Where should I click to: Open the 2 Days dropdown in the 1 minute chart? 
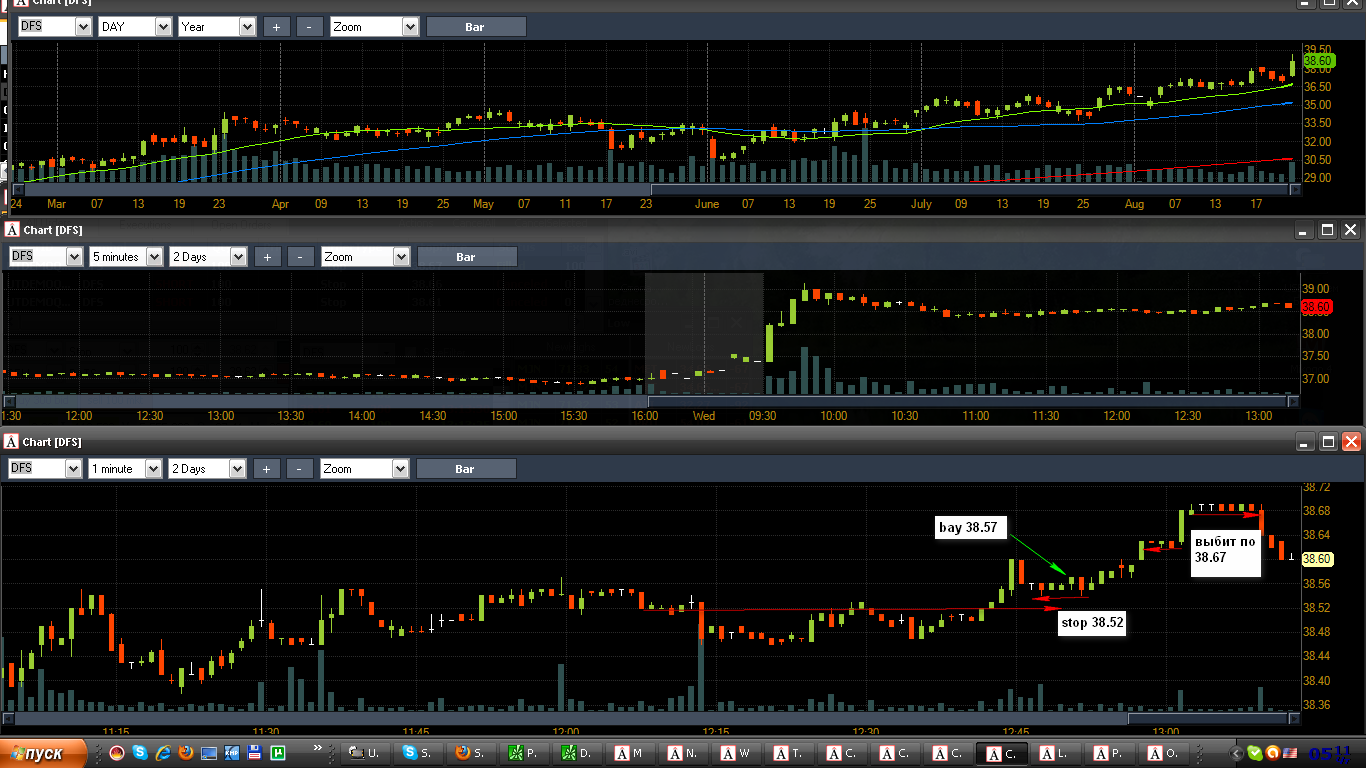pos(208,468)
